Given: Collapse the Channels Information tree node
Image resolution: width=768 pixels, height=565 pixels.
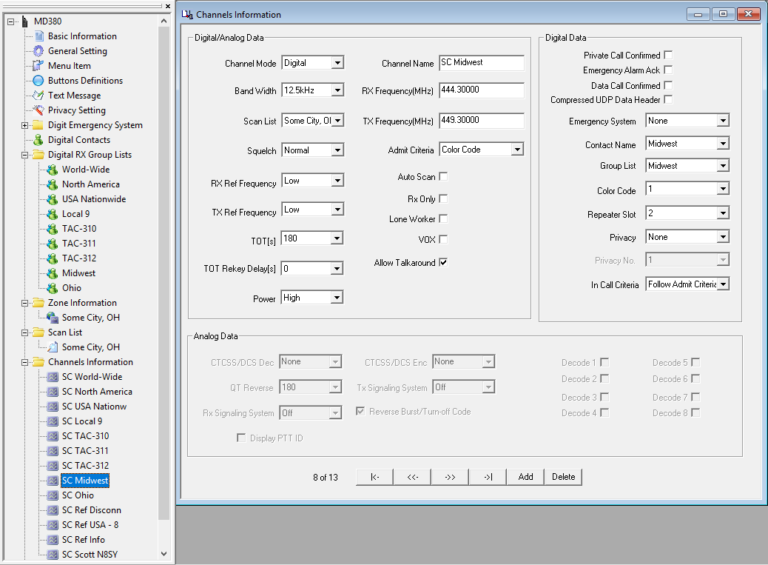Looking at the screenshot, I should click(24, 362).
